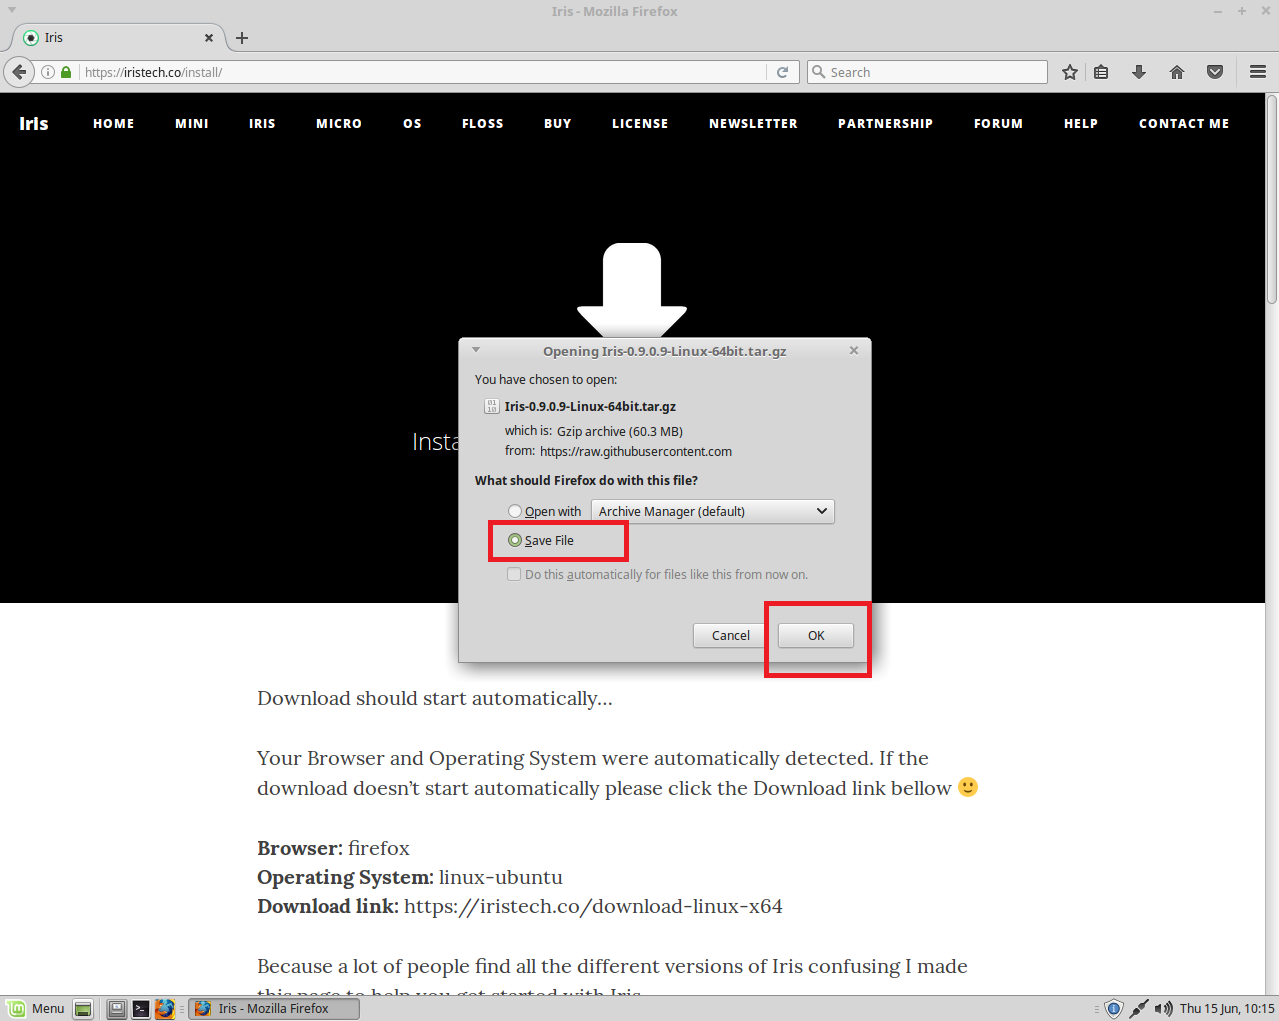Screen dimensions: 1279x1021
Task: Select the Iris browser tab
Action: coord(118,38)
